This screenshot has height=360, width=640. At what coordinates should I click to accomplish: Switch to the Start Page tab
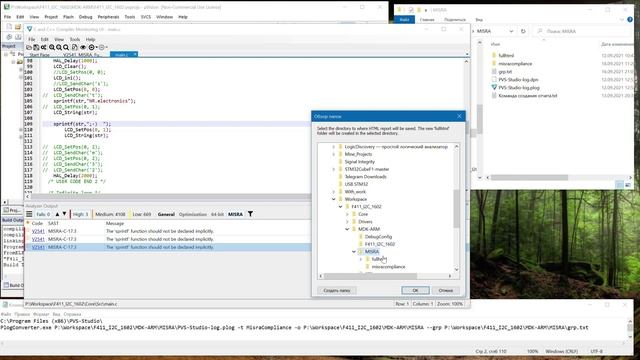(x=40, y=55)
